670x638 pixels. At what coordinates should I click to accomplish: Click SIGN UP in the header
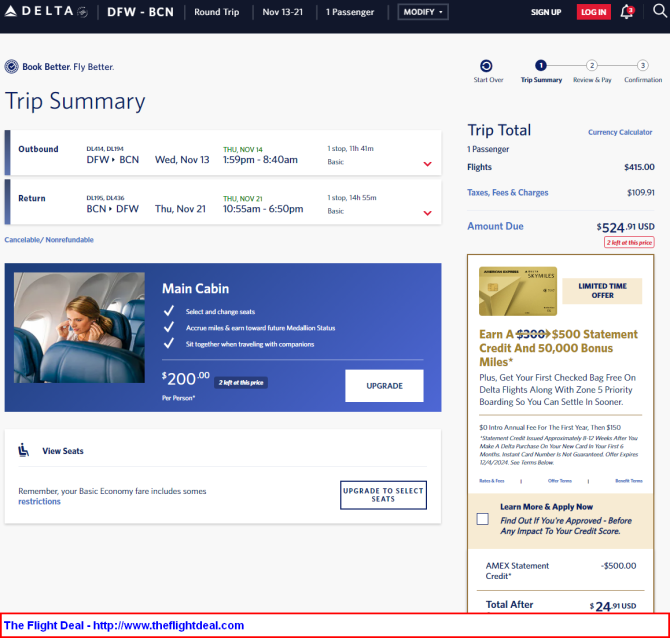(546, 12)
